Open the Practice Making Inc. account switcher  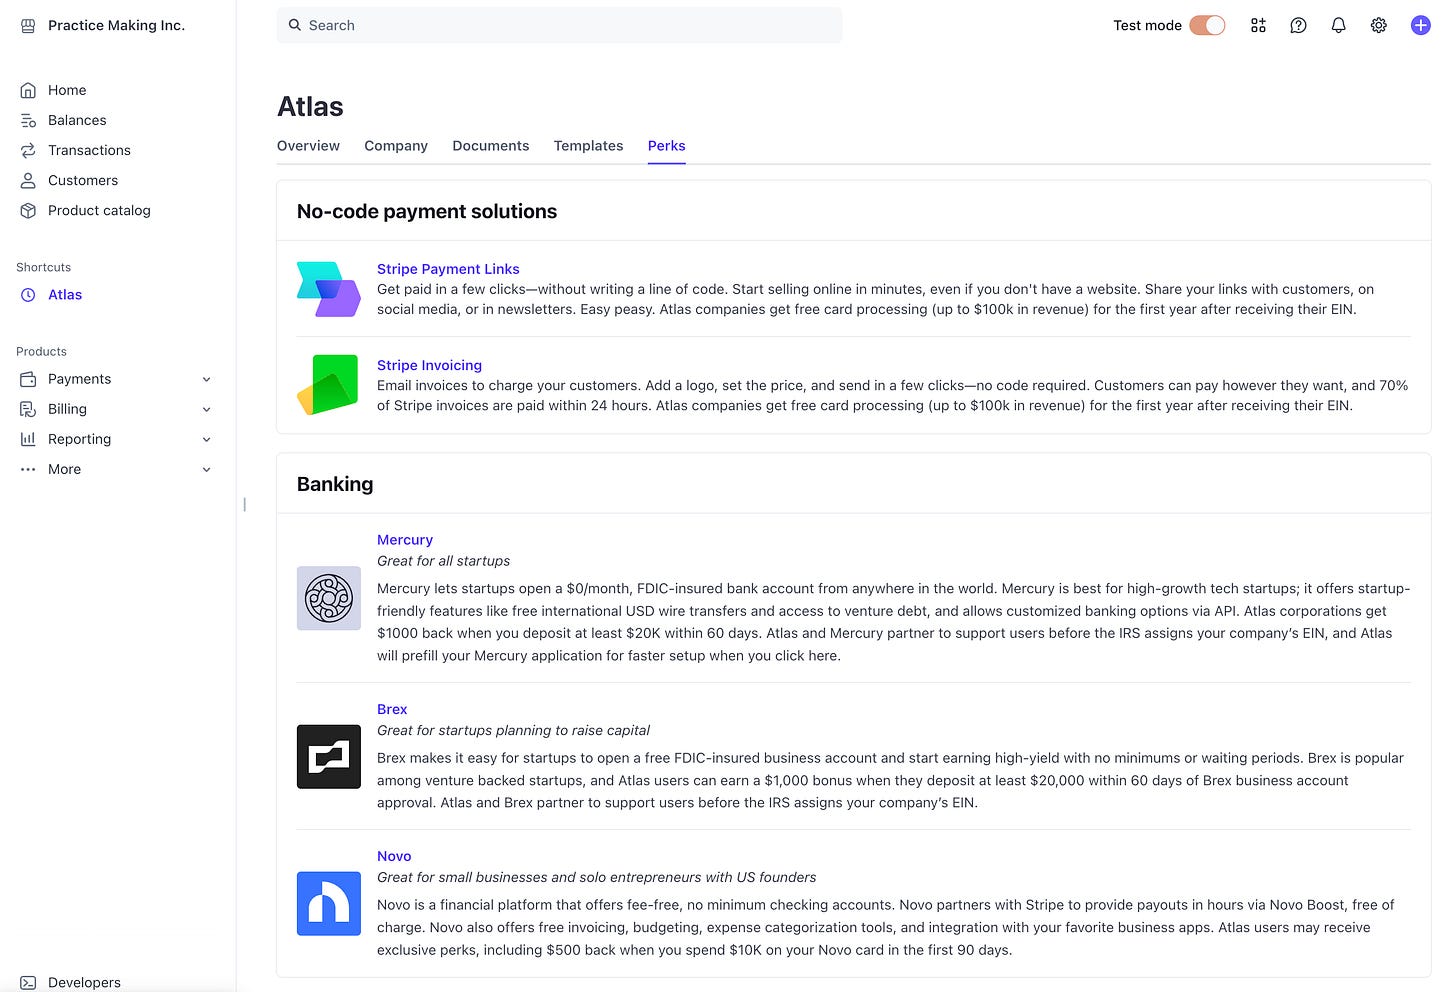(x=103, y=26)
